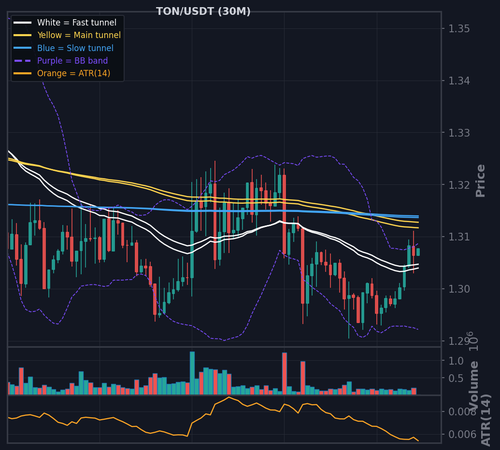Screen dimensions: 500x450
Task: Click the tallest red volume bar
Action: click(284, 374)
